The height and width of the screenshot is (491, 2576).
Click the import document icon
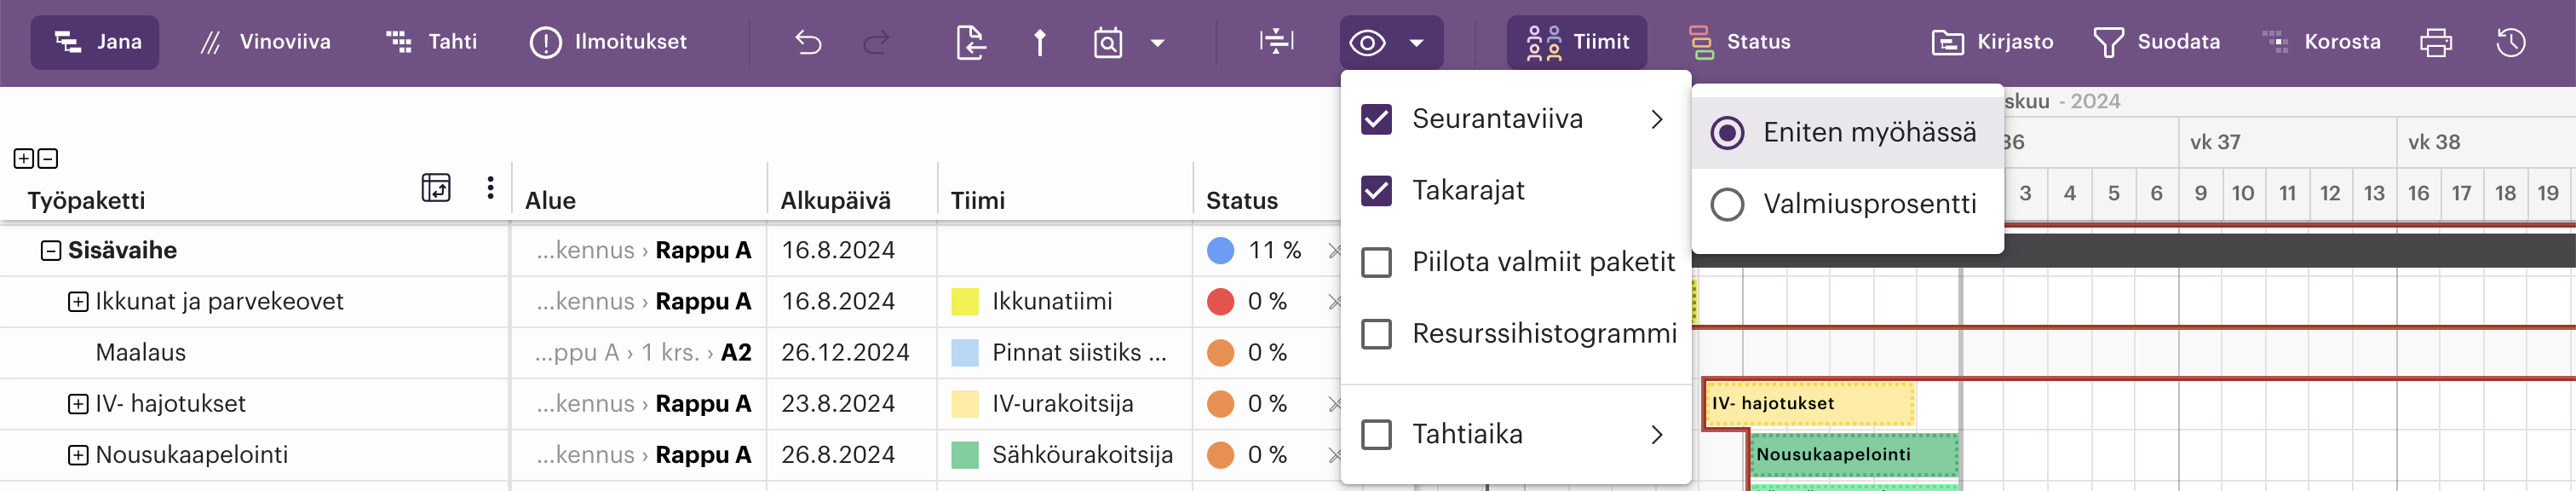click(970, 42)
